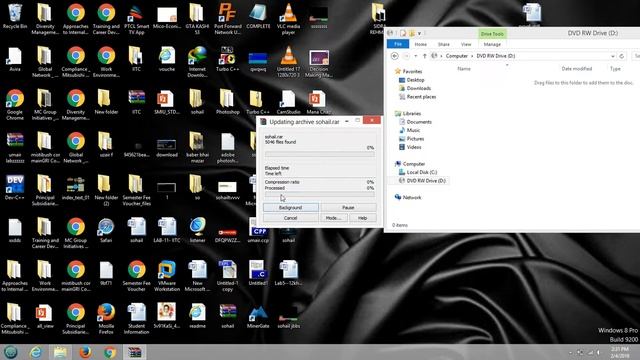Open Avira desktop icon
This screenshot has height=360, width=640.
click(15, 59)
